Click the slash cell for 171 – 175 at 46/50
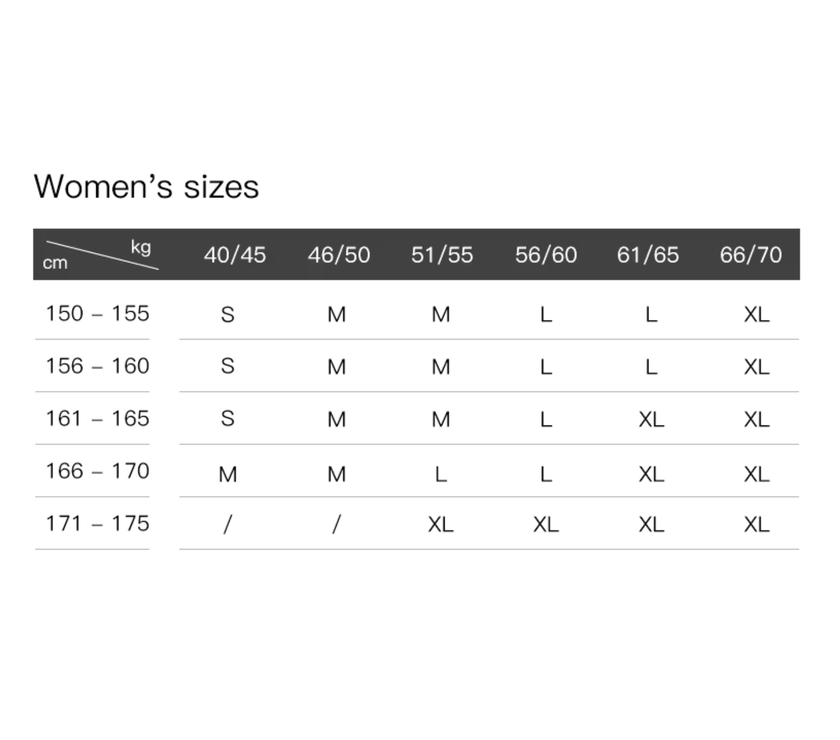This screenshot has width=840, height=740. coord(336,525)
